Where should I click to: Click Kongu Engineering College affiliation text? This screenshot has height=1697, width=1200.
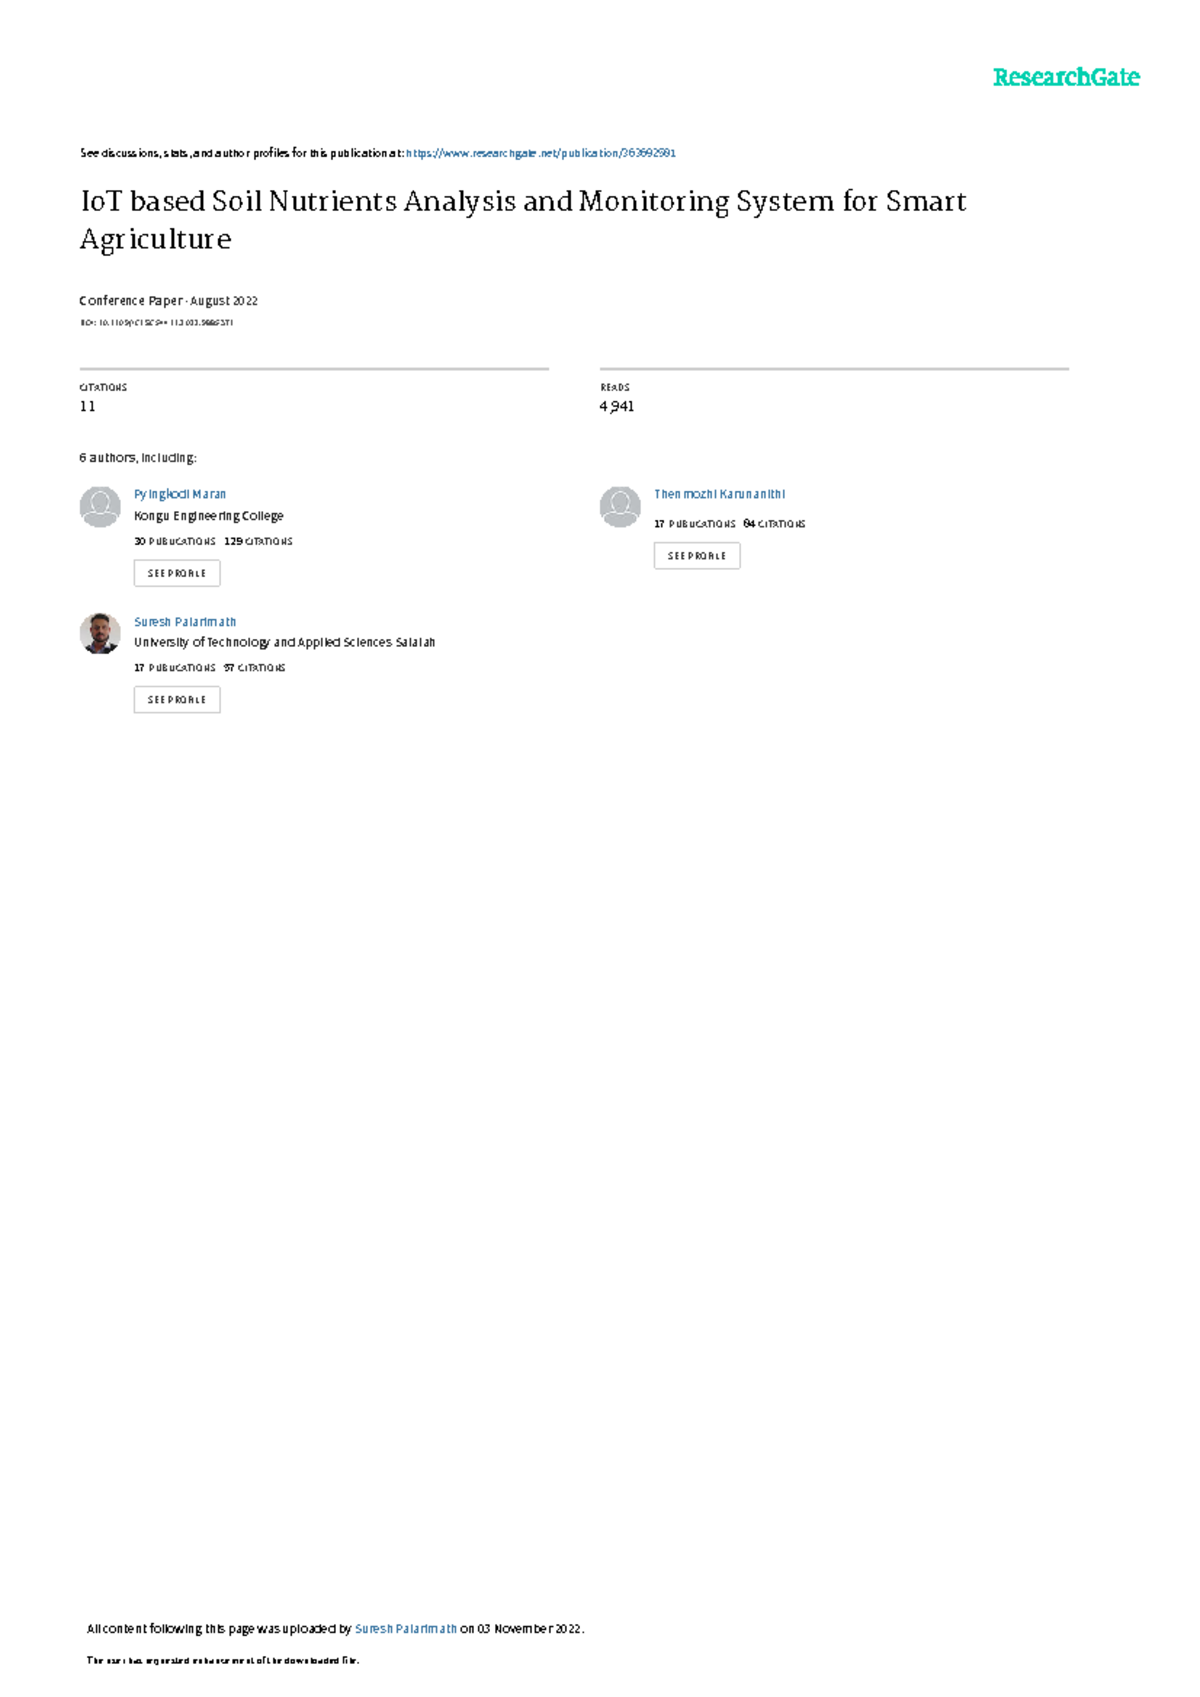click(209, 516)
